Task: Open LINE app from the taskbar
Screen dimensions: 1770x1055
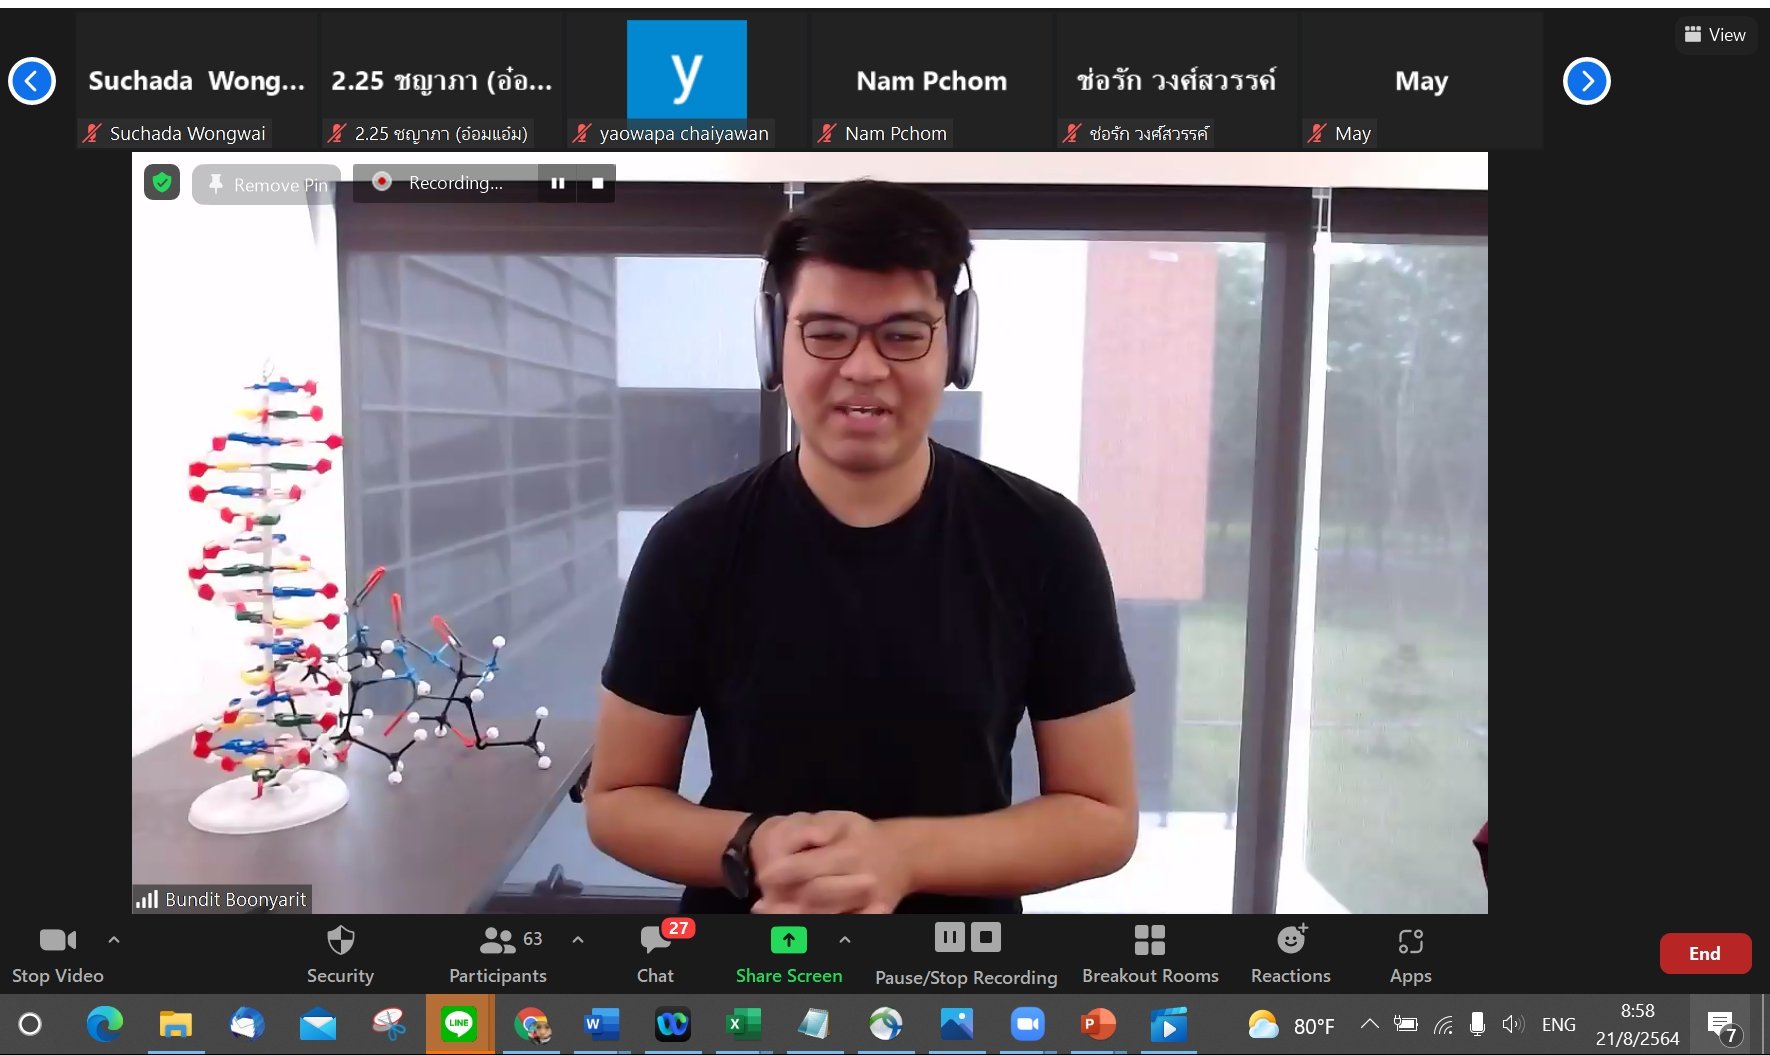Action: (459, 1024)
